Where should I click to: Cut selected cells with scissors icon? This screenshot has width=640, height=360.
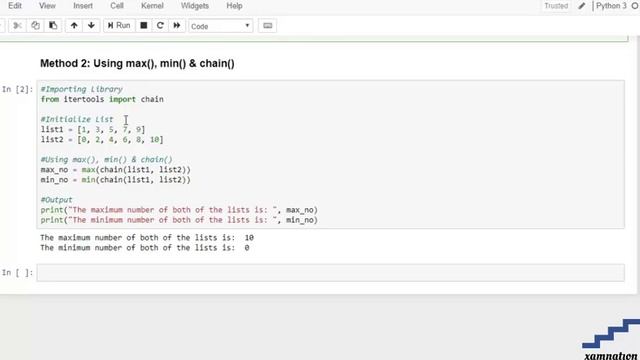click(x=17, y=26)
